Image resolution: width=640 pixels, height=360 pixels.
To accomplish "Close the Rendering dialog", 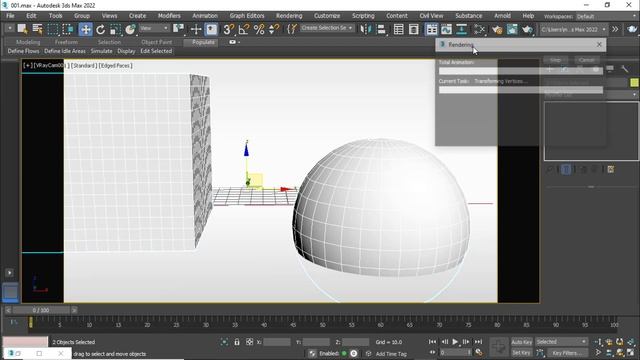I will tap(599, 44).
